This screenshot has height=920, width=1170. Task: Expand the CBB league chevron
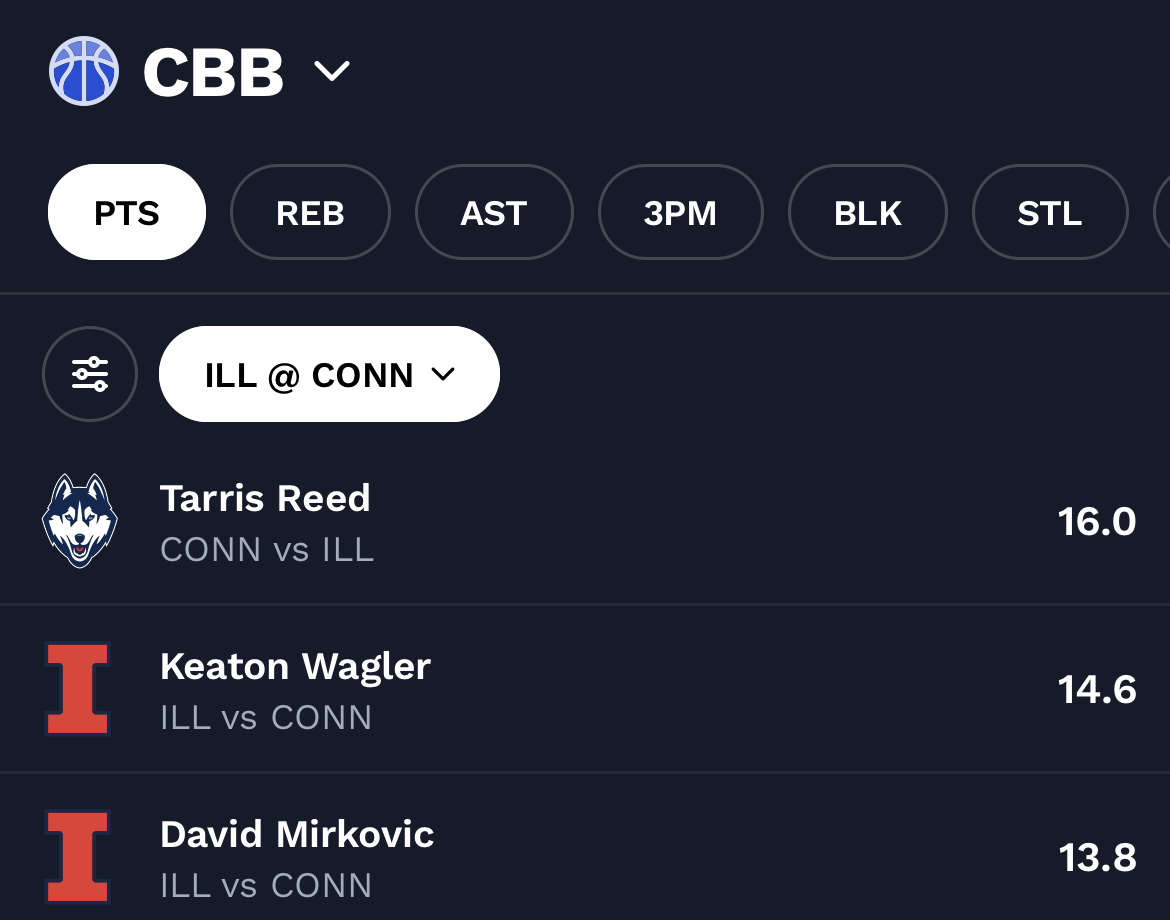pos(332,71)
